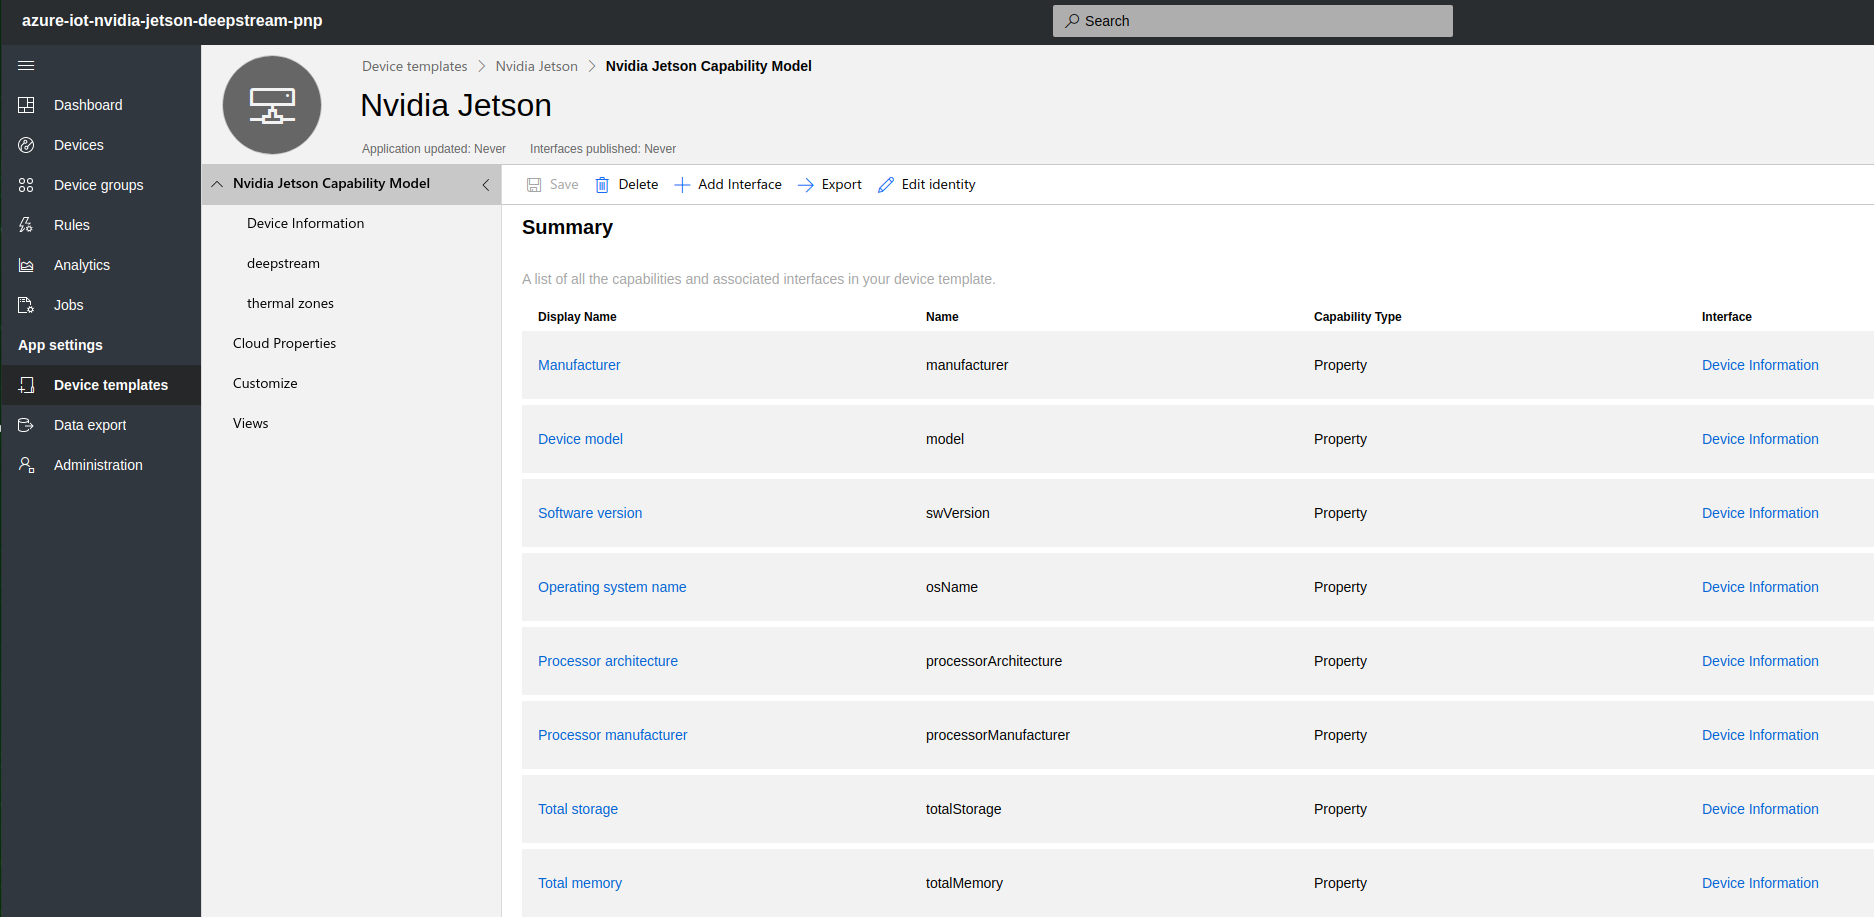Open Processor architecture link
This screenshot has width=1874, height=917.
point(608,661)
